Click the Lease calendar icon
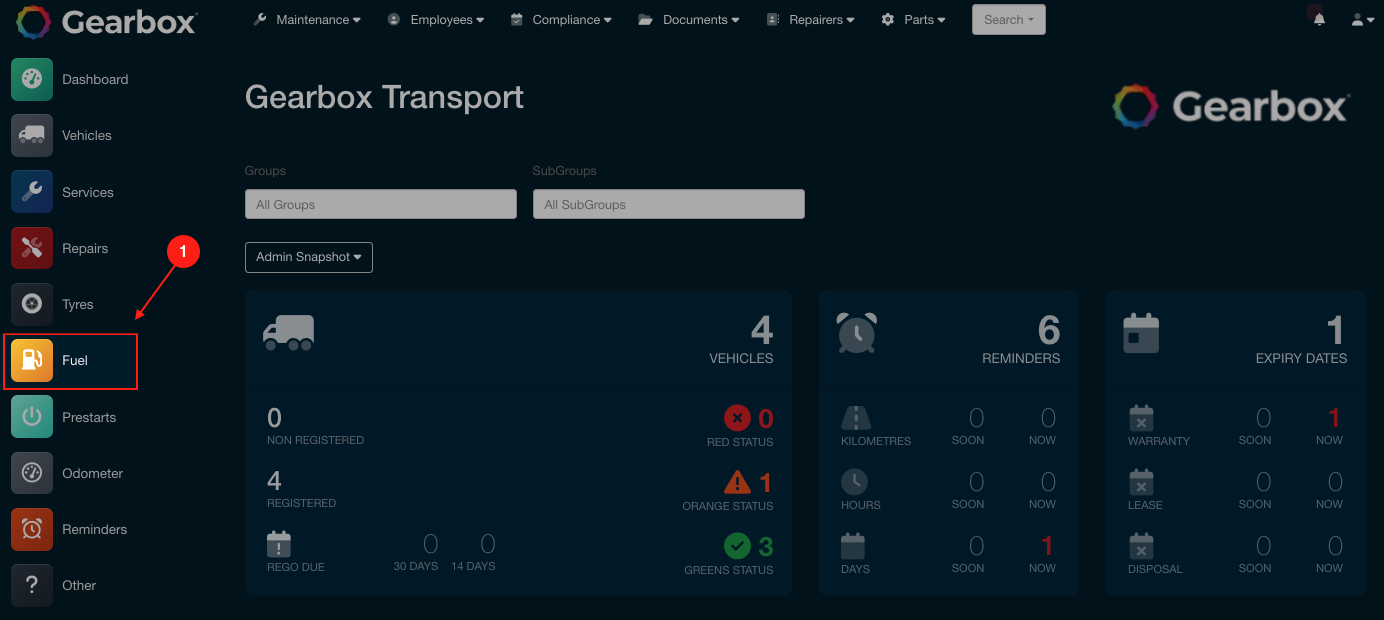The height and width of the screenshot is (620, 1384). [1141, 482]
